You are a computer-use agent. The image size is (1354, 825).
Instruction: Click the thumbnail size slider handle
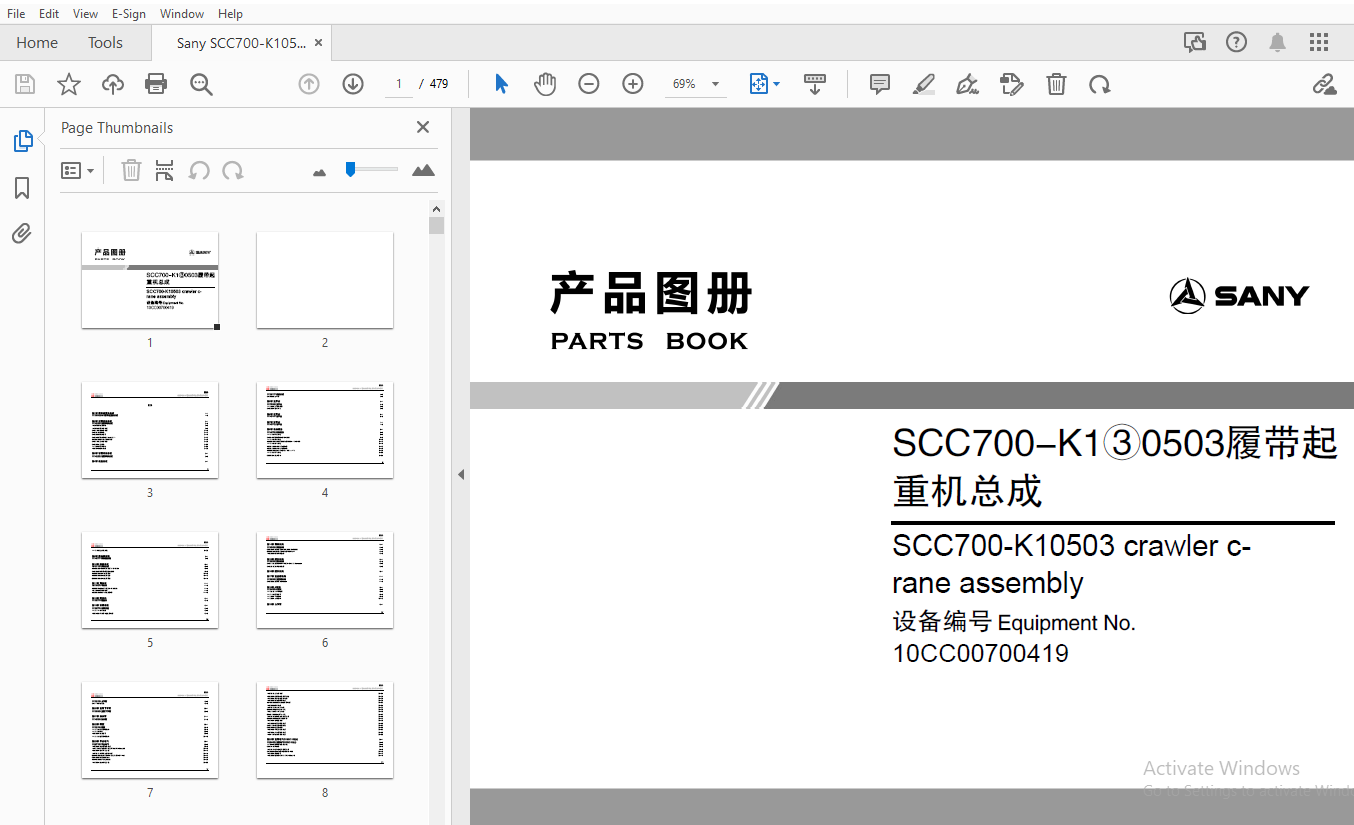point(350,169)
